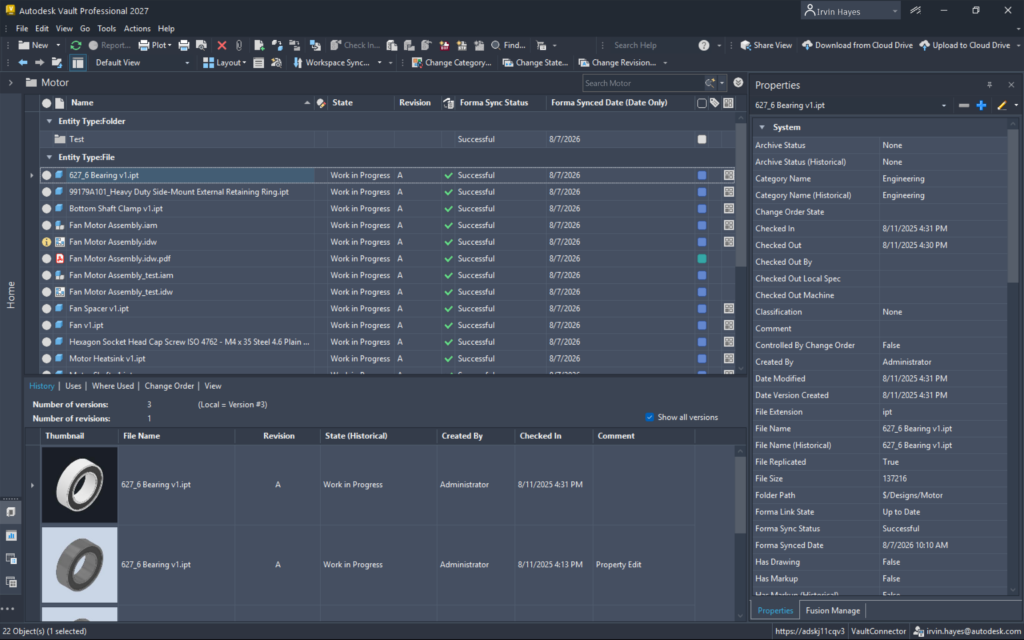Switch to the Where Used tab
The image size is (1024, 640).
click(x=112, y=386)
